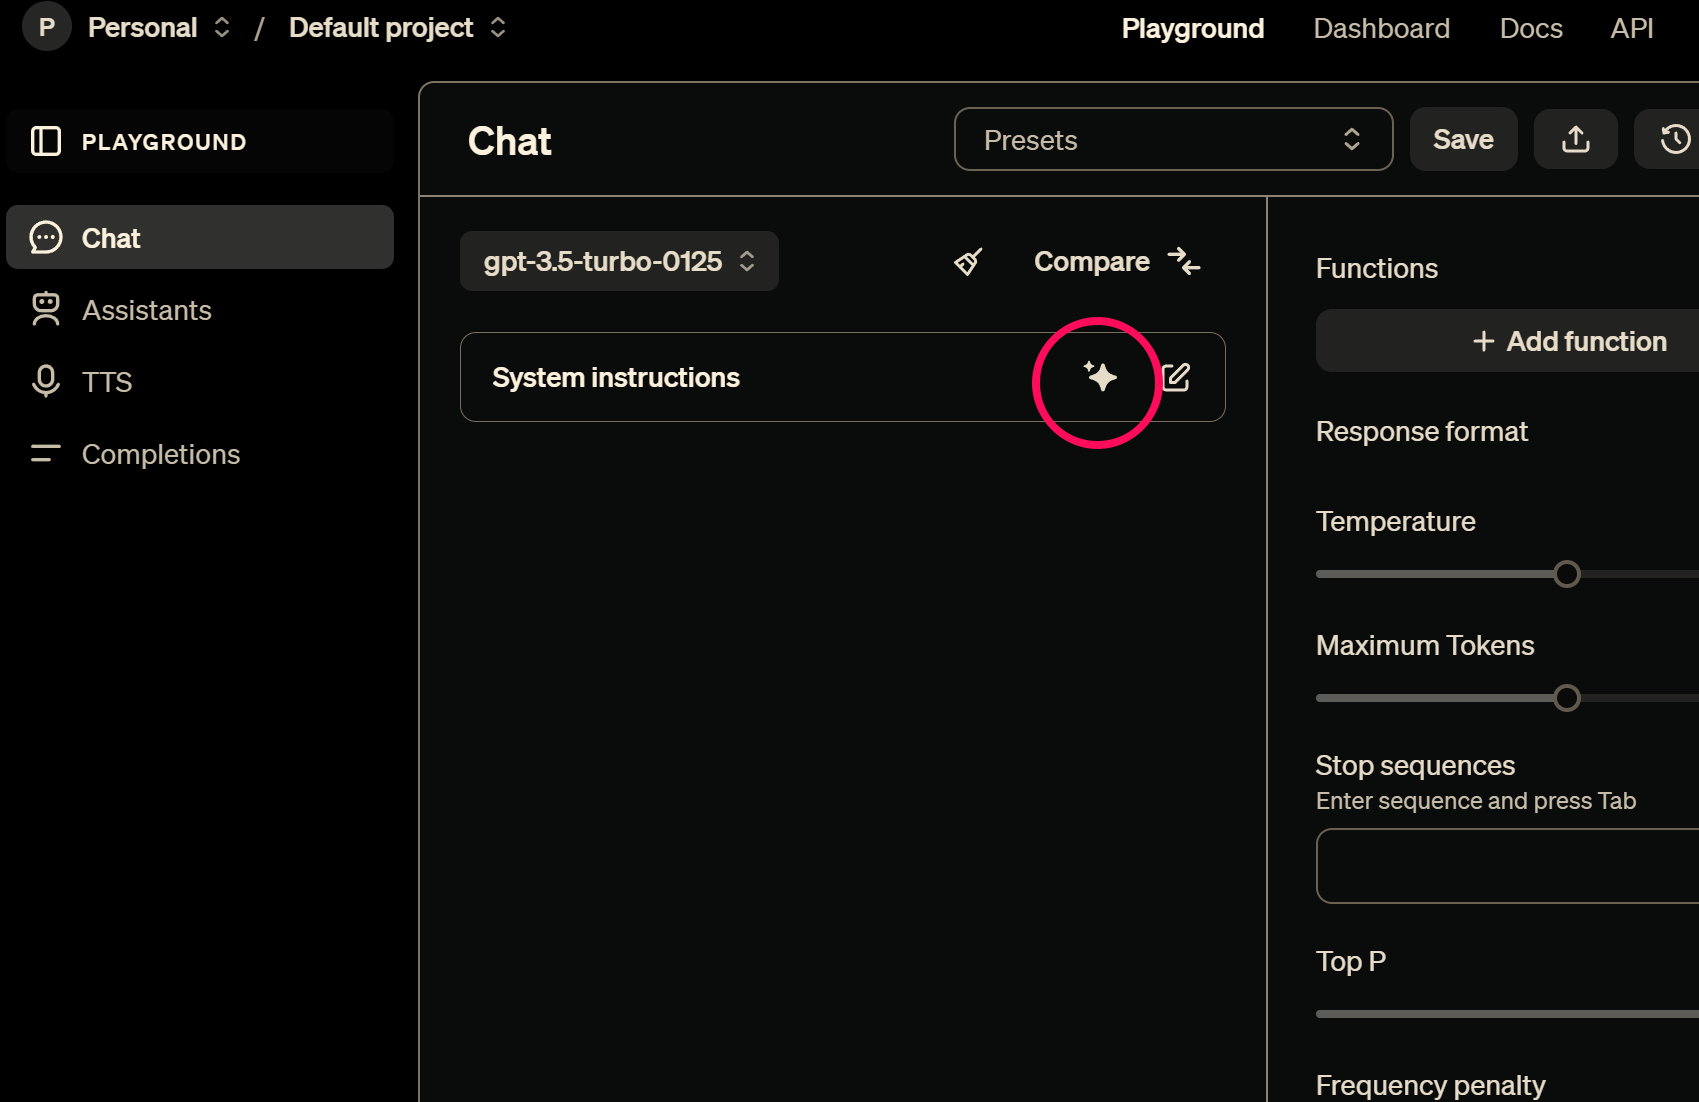Open the Default project switcher
This screenshot has width=1699, height=1102.
click(397, 27)
